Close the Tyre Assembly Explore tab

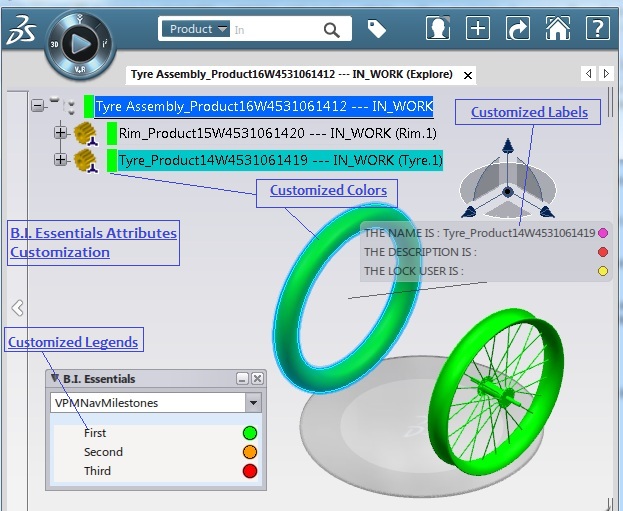coord(468,75)
